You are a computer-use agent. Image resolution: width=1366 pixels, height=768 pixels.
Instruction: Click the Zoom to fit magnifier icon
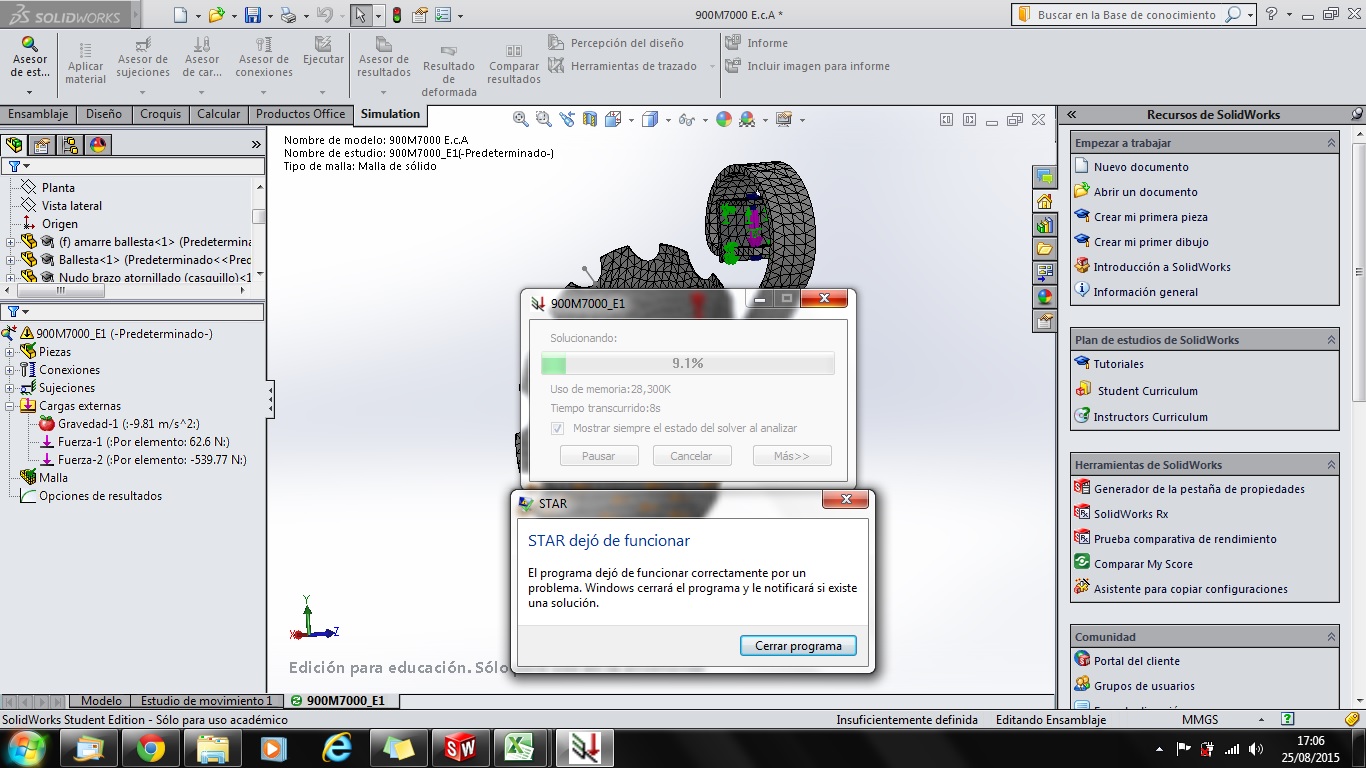click(520, 119)
